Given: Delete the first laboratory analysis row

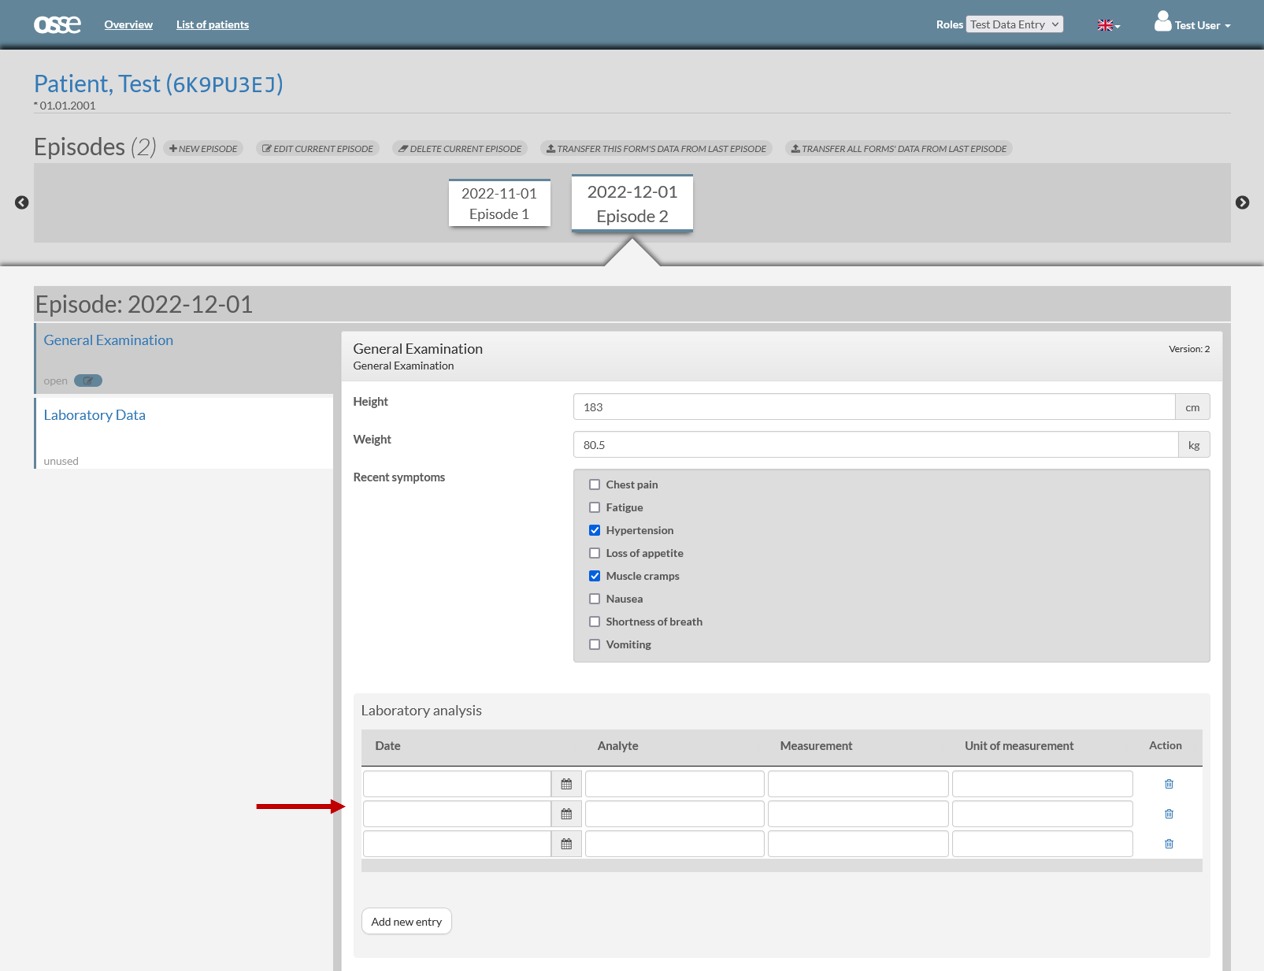Looking at the screenshot, I should (1168, 784).
